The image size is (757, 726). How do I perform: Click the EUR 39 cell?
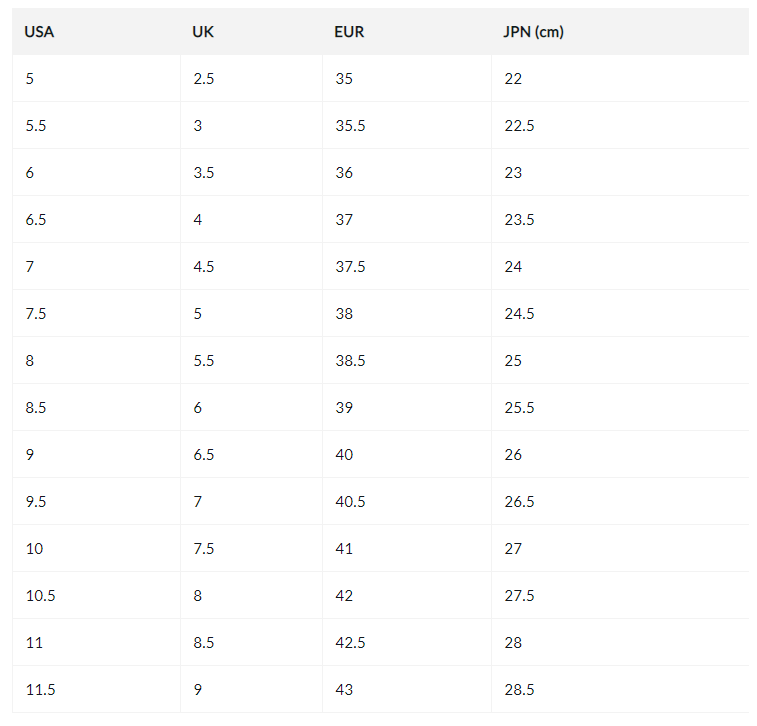pos(344,408)
